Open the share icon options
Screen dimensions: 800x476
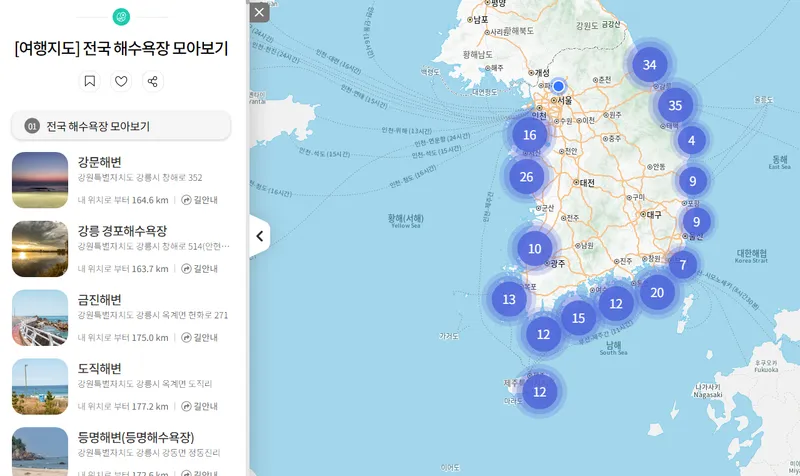click(153, 81)
